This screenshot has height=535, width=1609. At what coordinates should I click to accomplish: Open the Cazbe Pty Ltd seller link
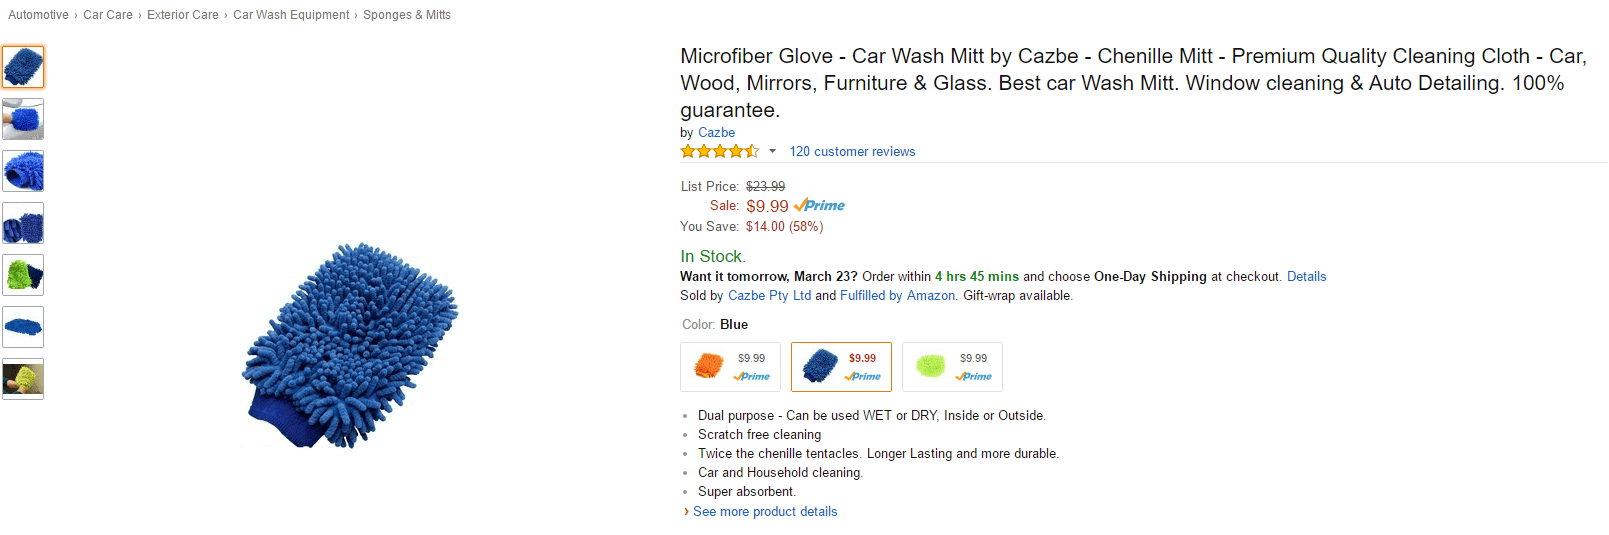point(769,296)
